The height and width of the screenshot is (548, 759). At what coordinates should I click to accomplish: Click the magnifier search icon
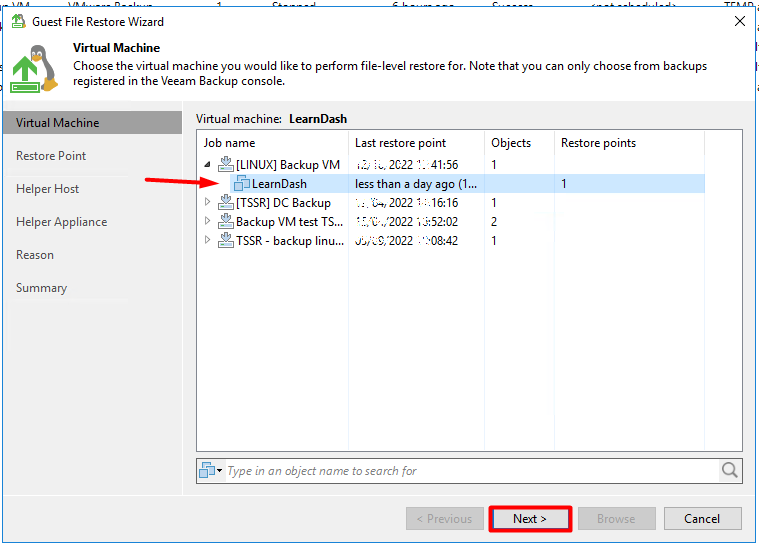click(x=729, y=471)
